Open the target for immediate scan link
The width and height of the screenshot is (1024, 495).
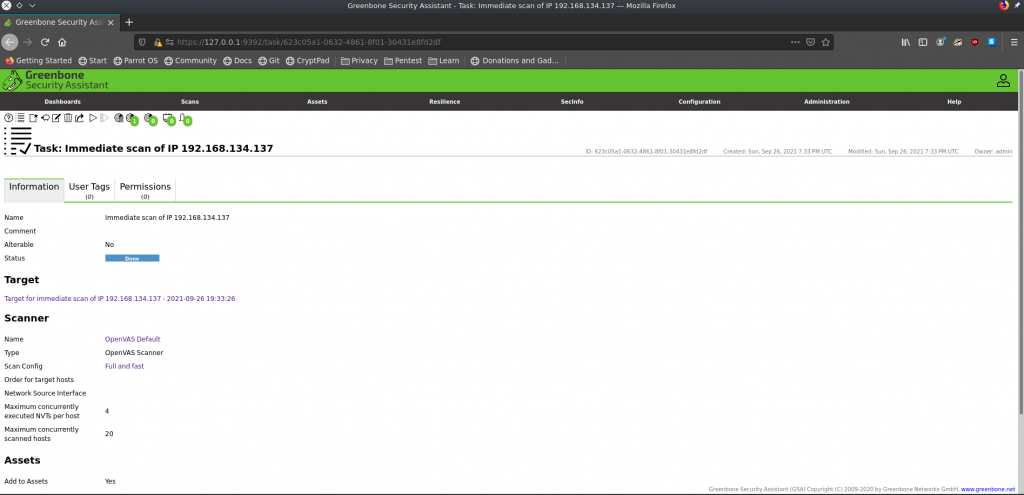pos(120,298)
